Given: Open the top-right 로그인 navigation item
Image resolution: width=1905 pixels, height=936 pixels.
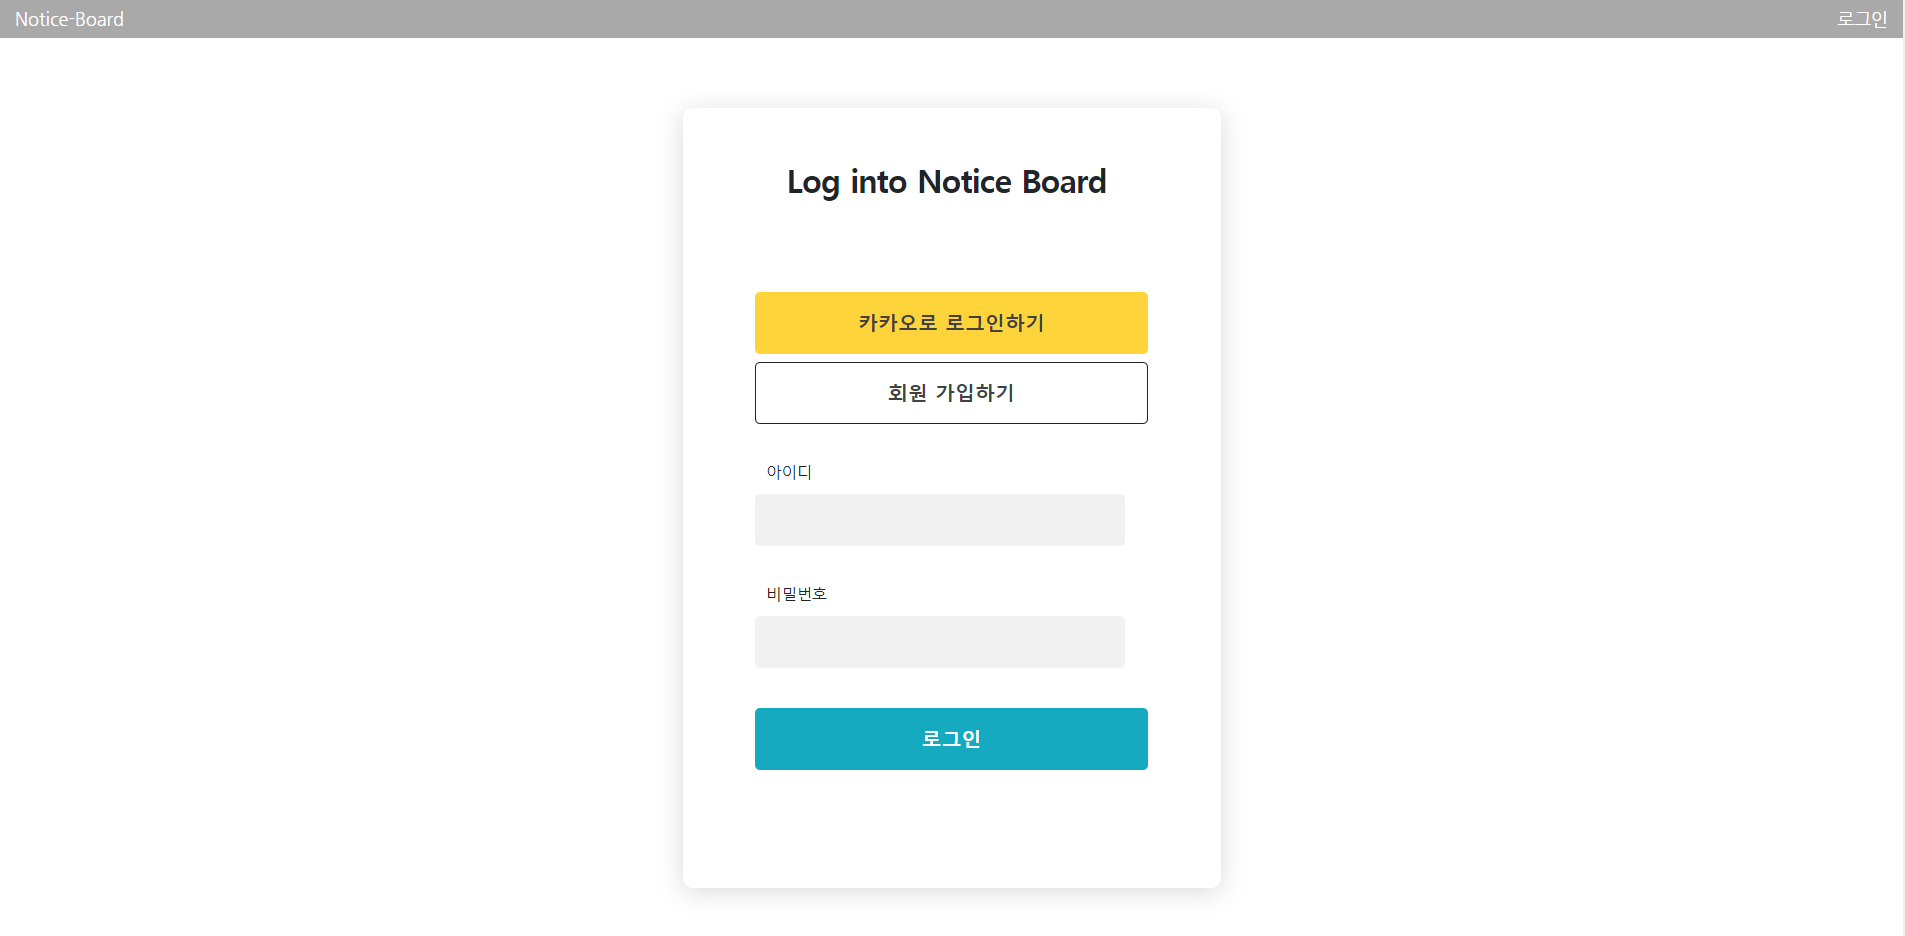Looking at the screenshot, I should (1862, 18).
